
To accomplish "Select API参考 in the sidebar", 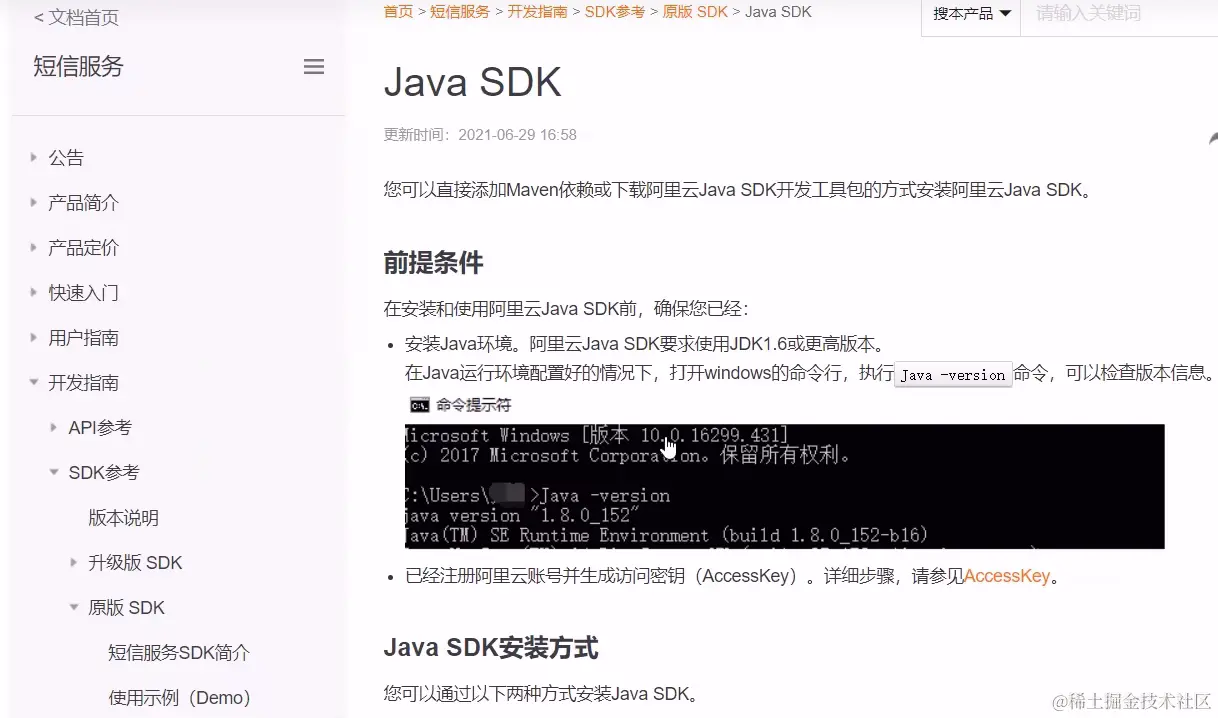I will (x=100, y=427).
